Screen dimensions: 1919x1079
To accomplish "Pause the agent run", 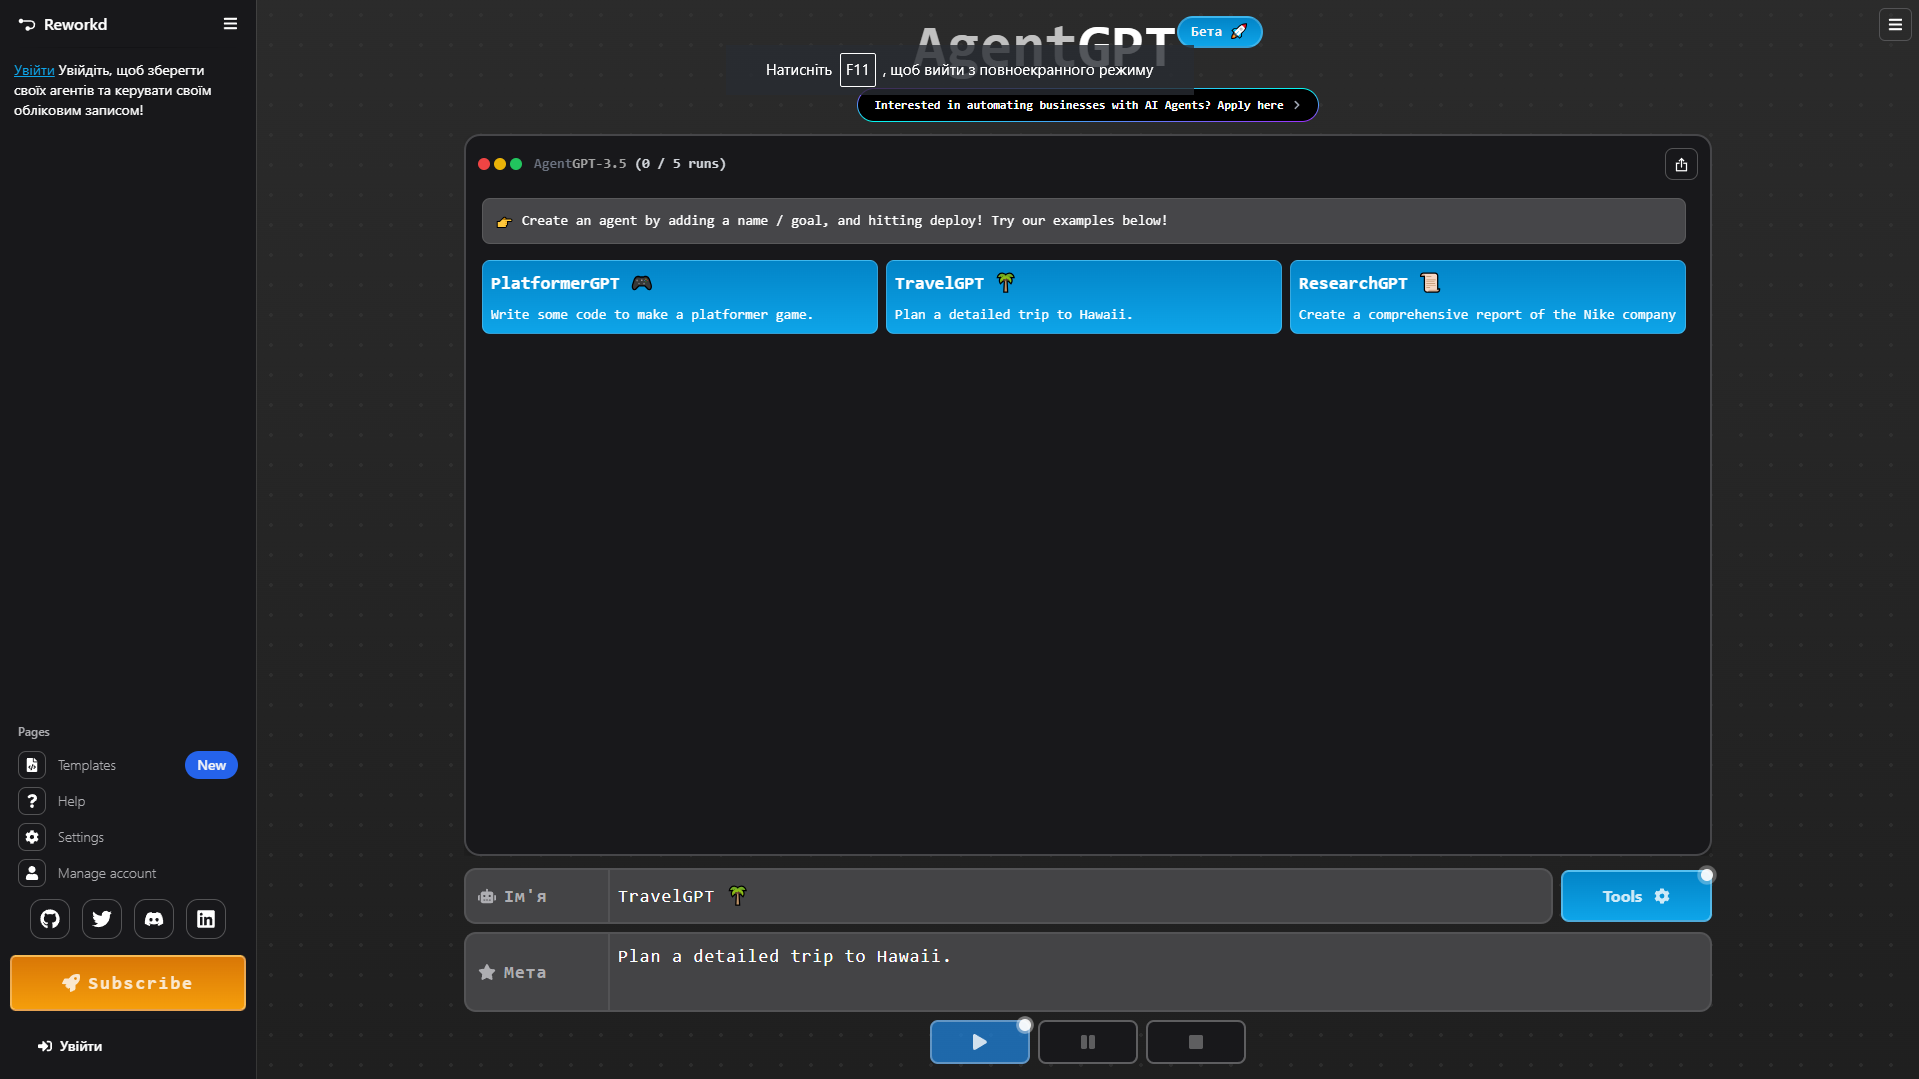I will tap(1088, 1042).
